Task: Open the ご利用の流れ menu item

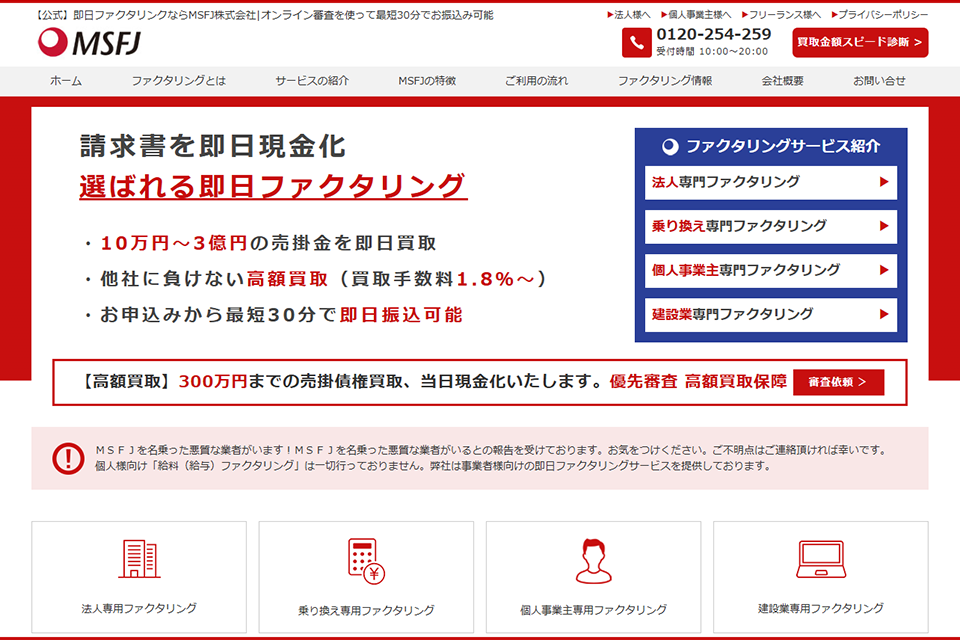Action: [536, 81]
